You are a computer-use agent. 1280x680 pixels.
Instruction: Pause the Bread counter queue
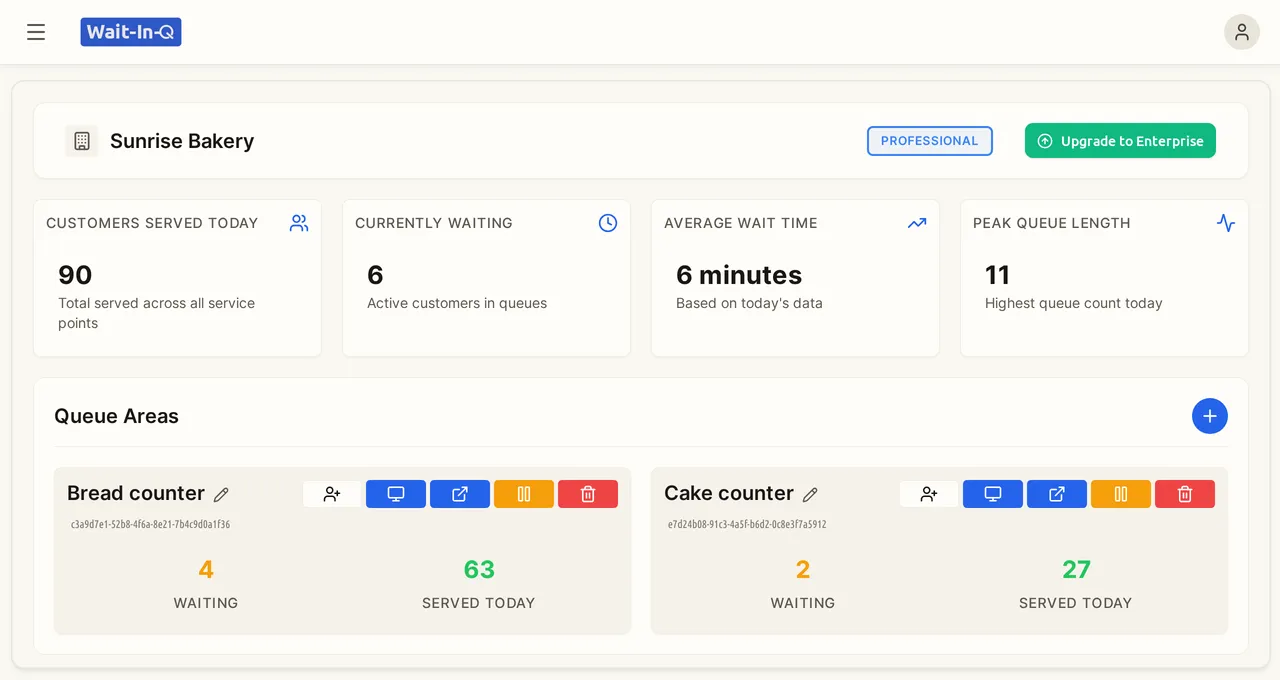pyautogui.click(x=524, y=494)
